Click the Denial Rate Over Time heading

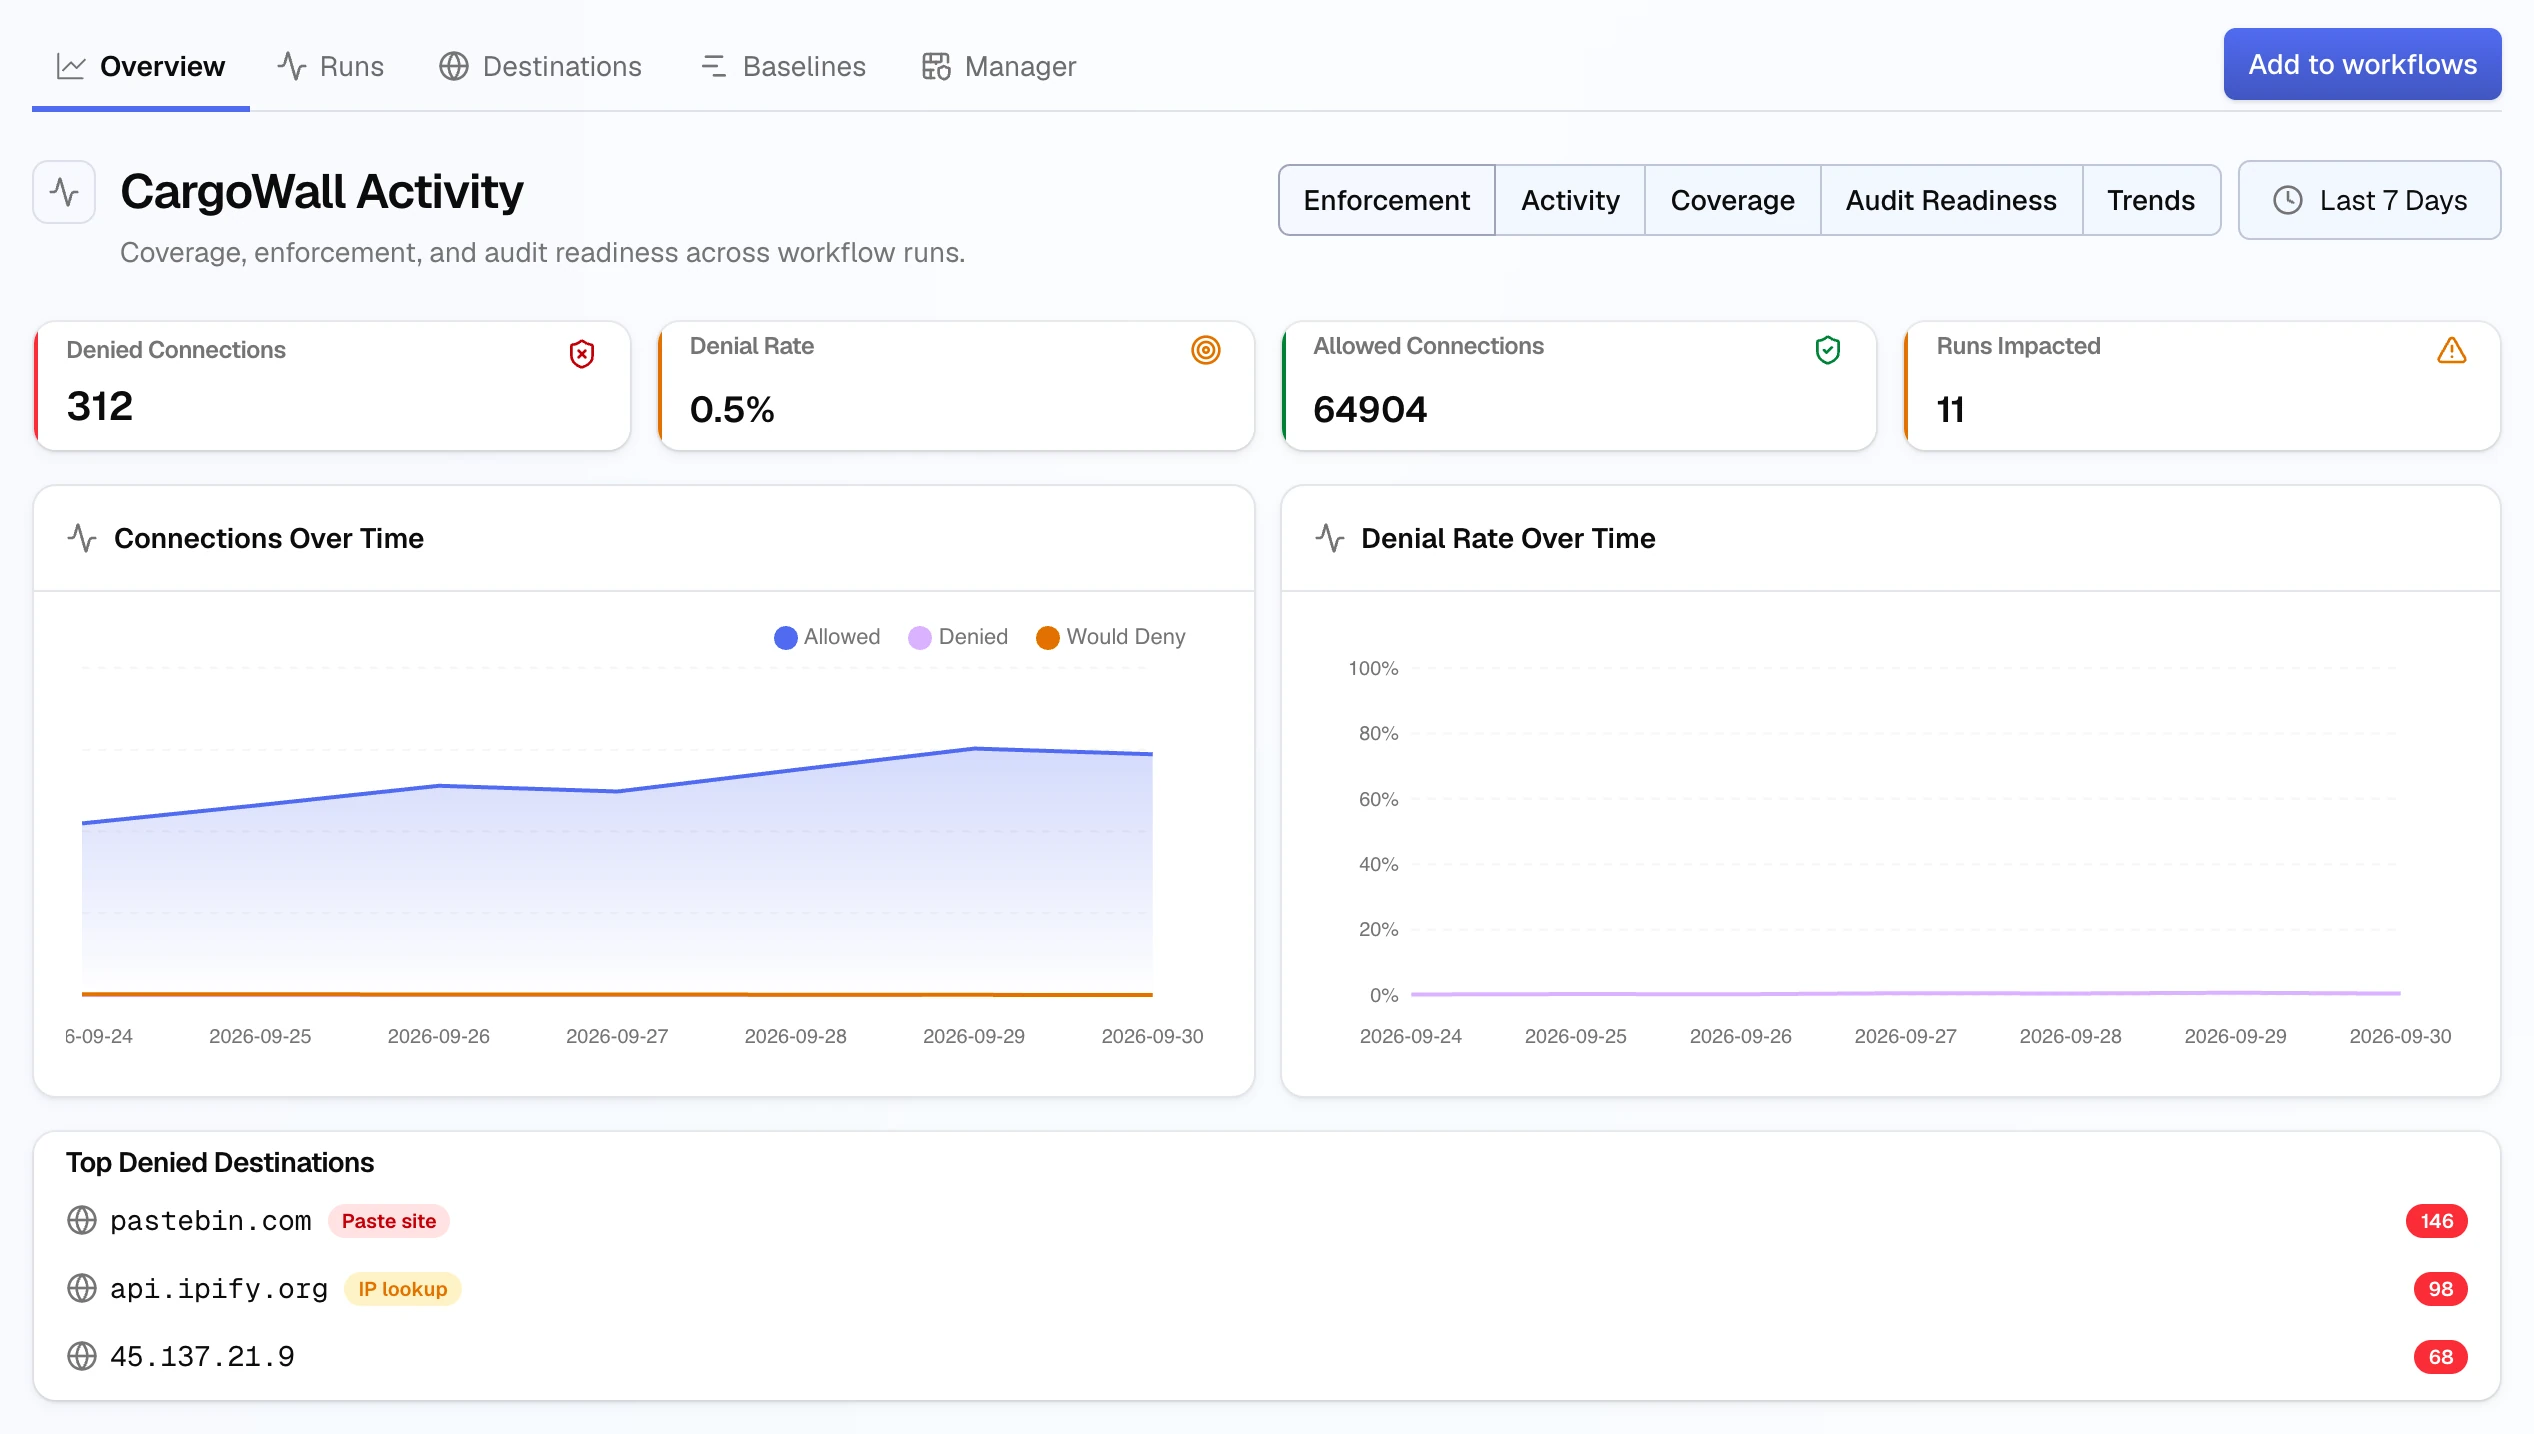[1508, 538]
